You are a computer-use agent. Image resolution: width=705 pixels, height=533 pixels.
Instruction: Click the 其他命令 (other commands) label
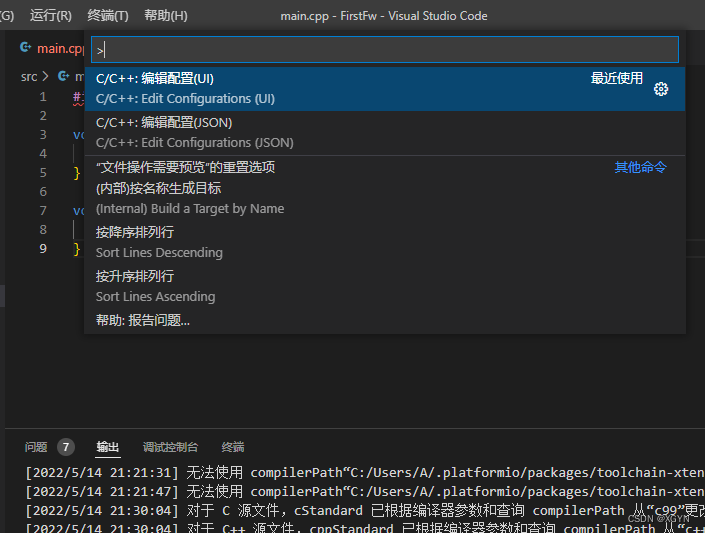[x=640, y=167]
